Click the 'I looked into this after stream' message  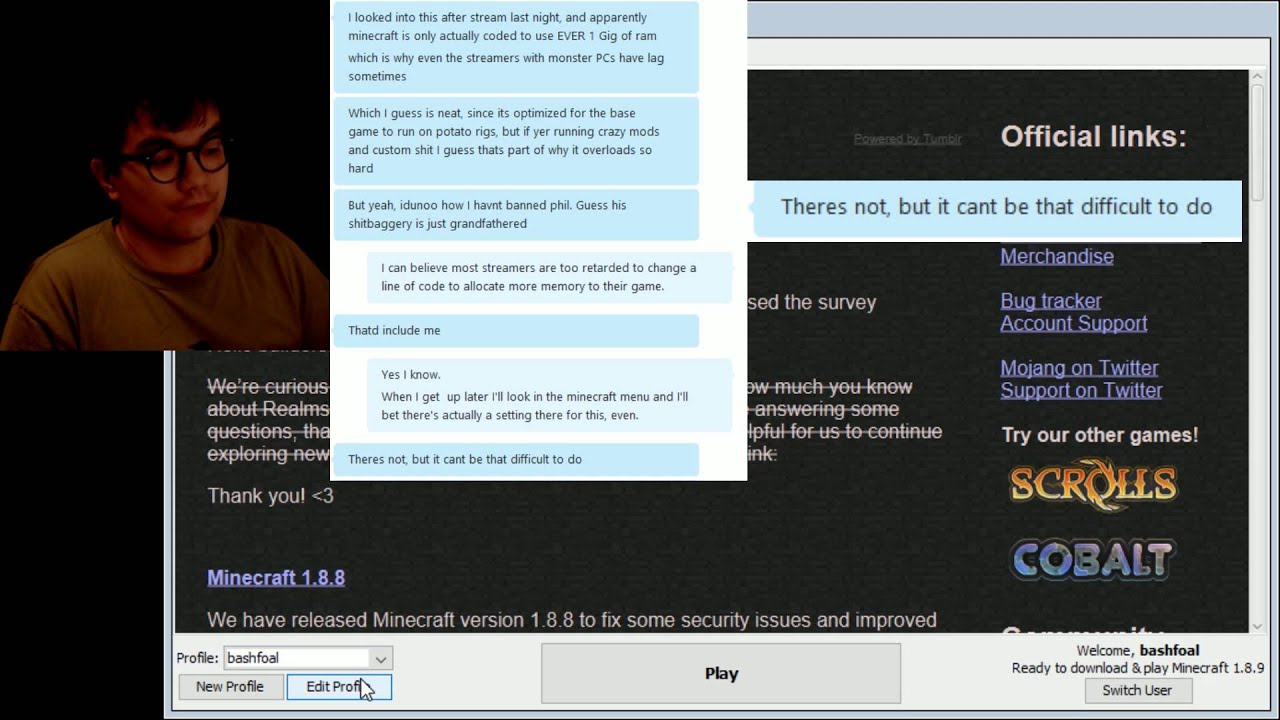[516, 47]
